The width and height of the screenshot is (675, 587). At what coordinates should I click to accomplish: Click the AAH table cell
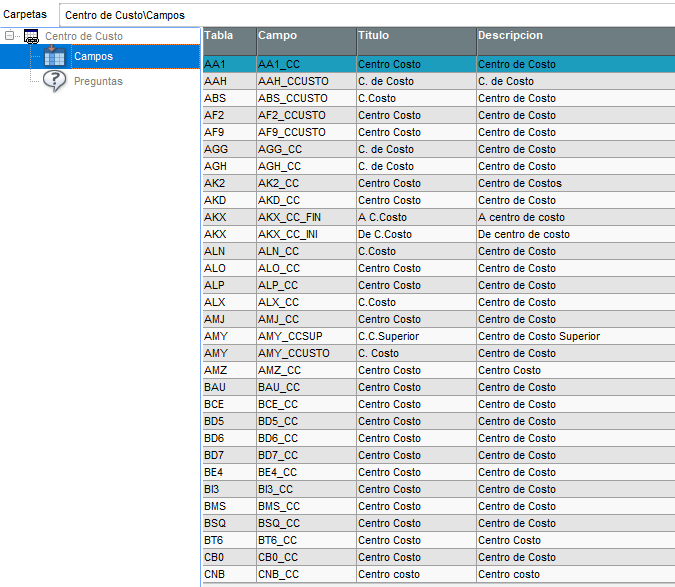[229, 81]
